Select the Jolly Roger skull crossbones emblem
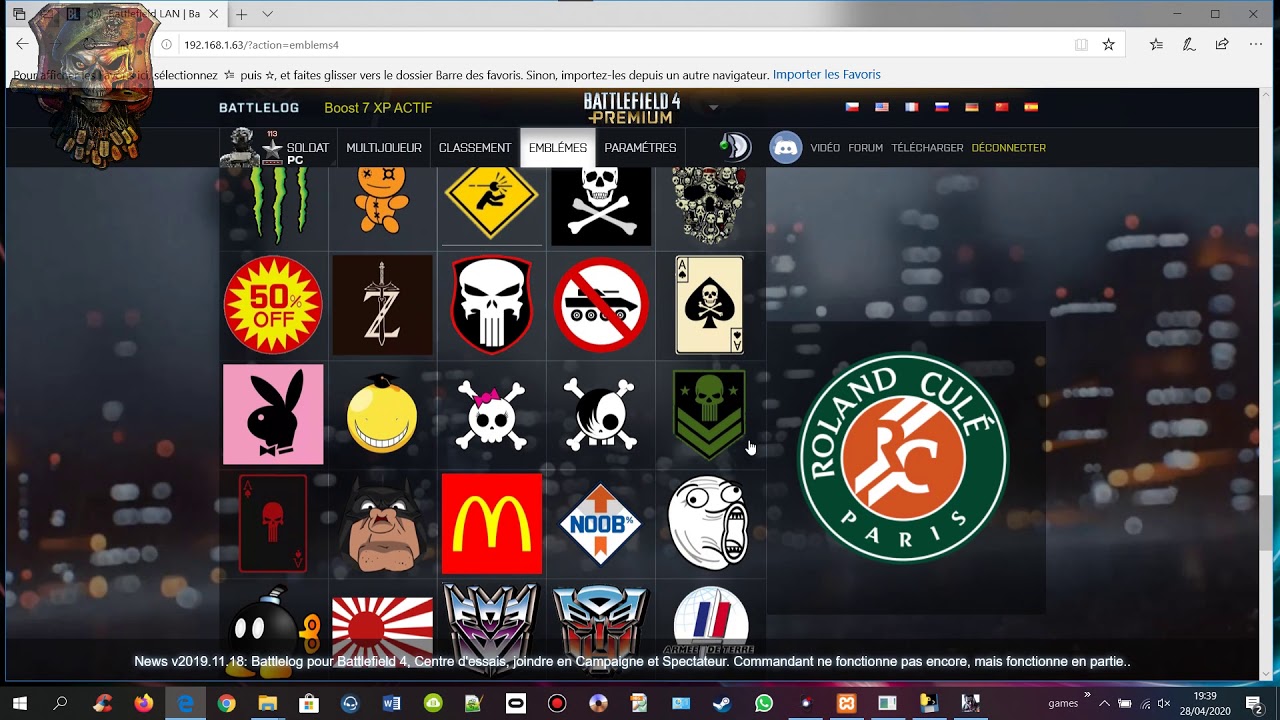Screen dimensions: 1280x720 point(601,206)
